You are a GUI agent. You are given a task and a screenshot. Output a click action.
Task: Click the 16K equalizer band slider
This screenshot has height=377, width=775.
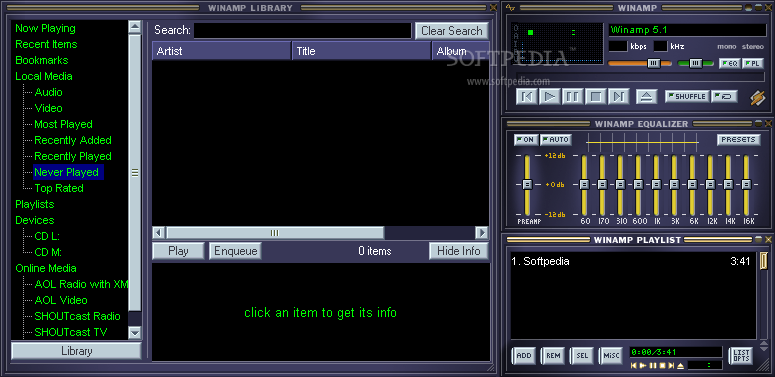(746, 184)
